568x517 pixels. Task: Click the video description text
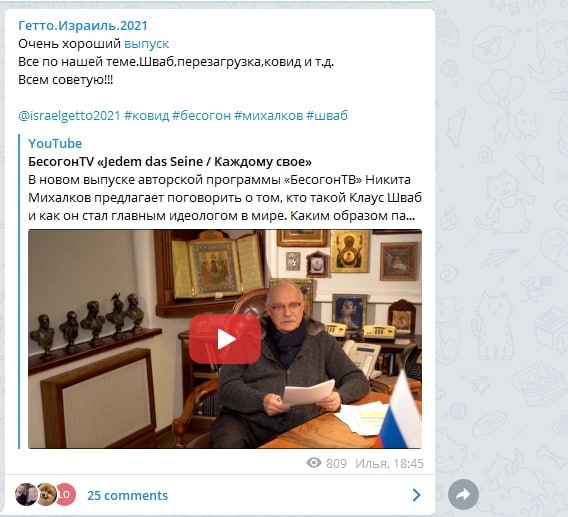click(x=225, y=198)
